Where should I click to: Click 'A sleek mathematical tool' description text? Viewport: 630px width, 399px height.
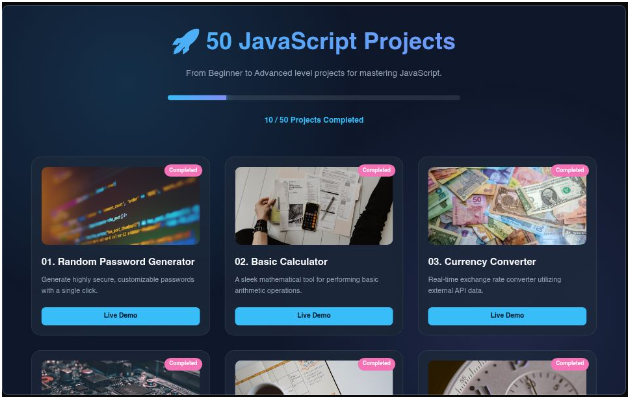[x=307, y=285]
